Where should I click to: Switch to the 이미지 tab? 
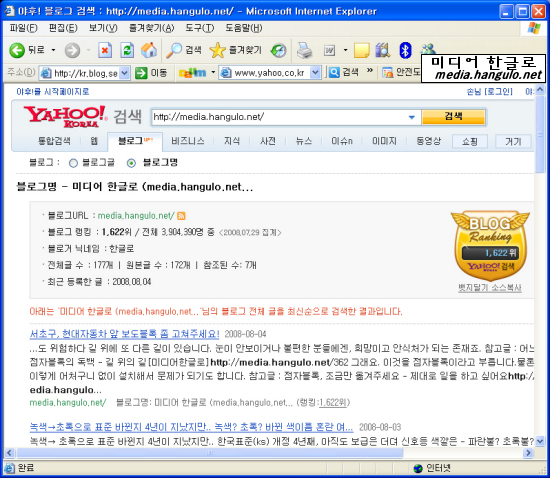pyautogui.click(x=384, y=141)
